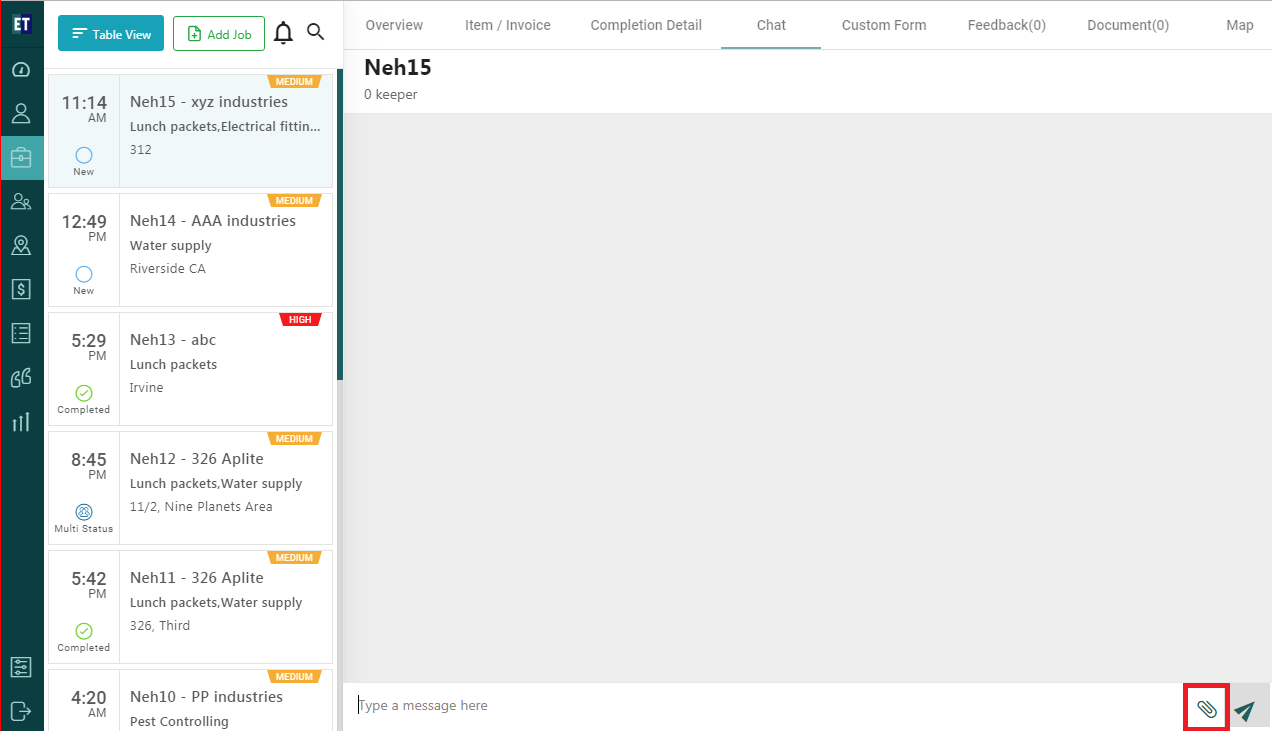Select the briefcase jobs sidebar icon
The height and width of the screenshot is (731, 1272).
click(21, 157)
